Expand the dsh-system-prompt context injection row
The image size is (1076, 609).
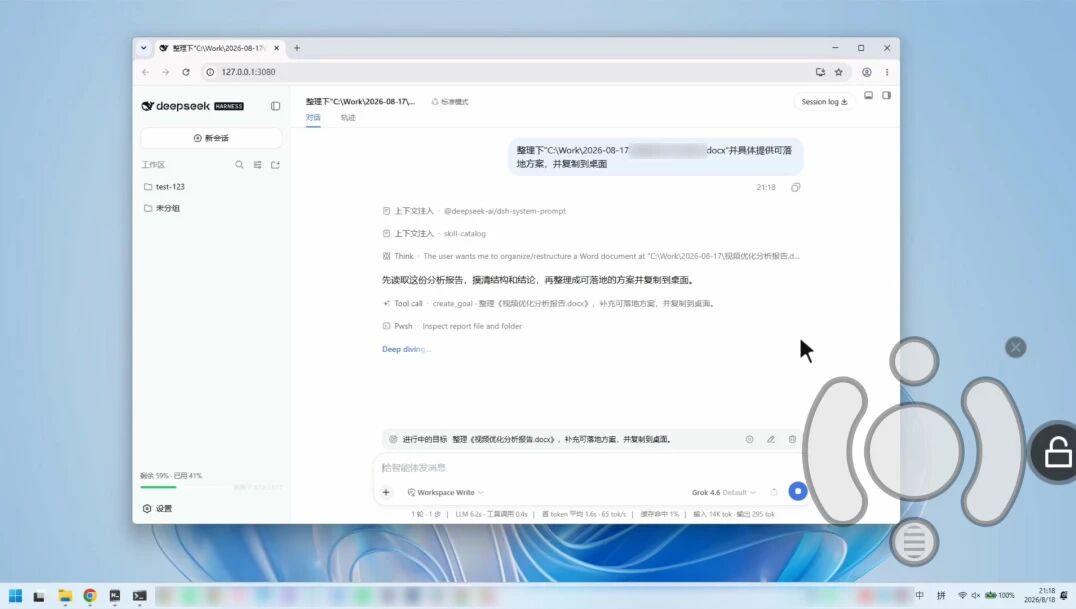pos(474,211)
